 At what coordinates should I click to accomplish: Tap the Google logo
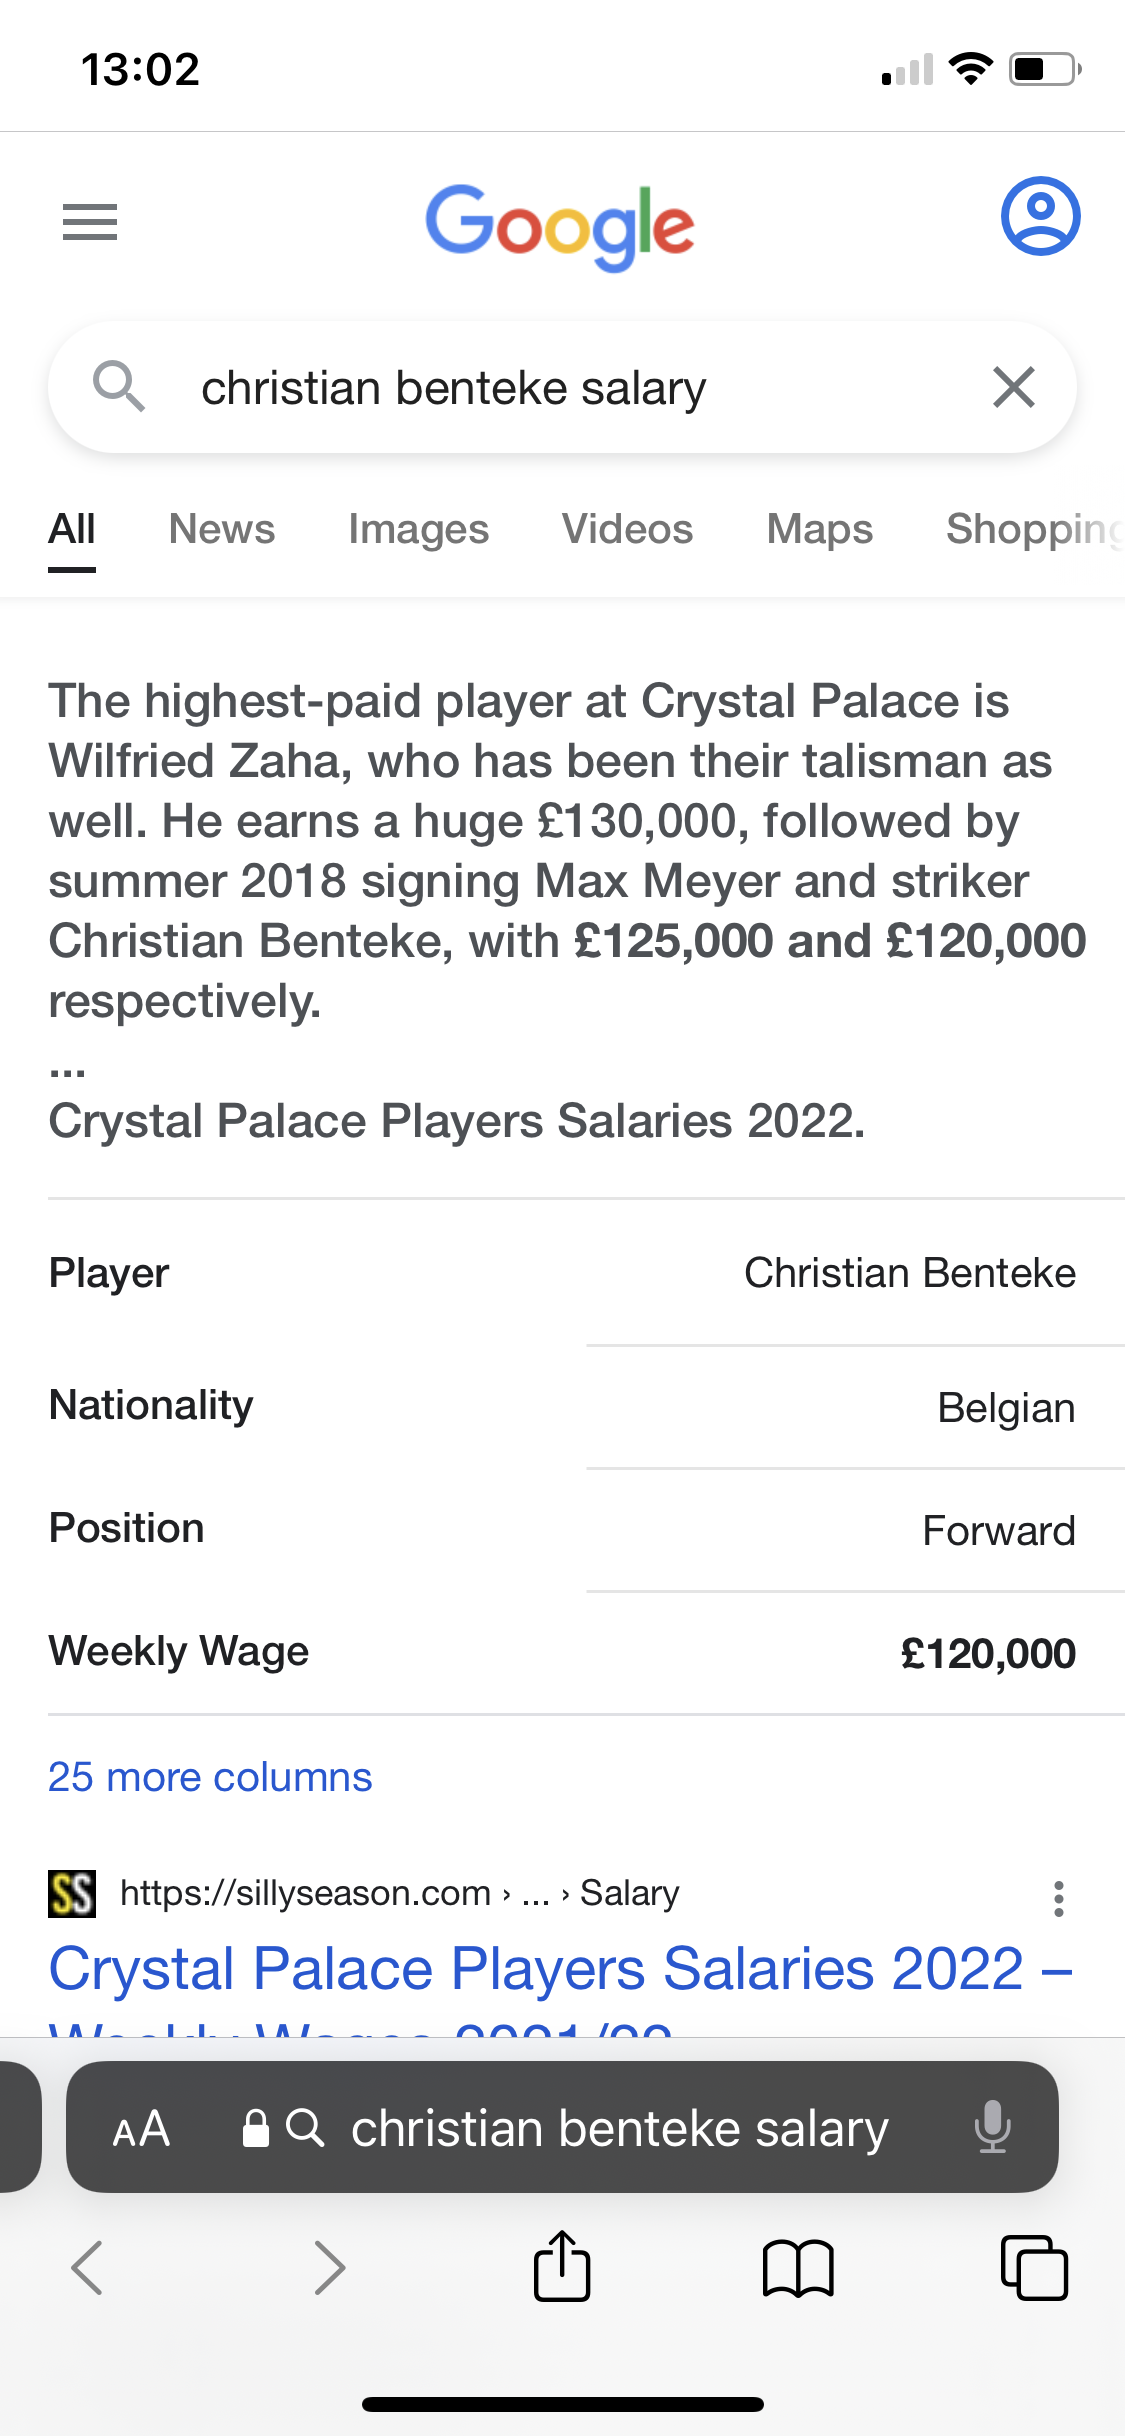click(560, 225)
